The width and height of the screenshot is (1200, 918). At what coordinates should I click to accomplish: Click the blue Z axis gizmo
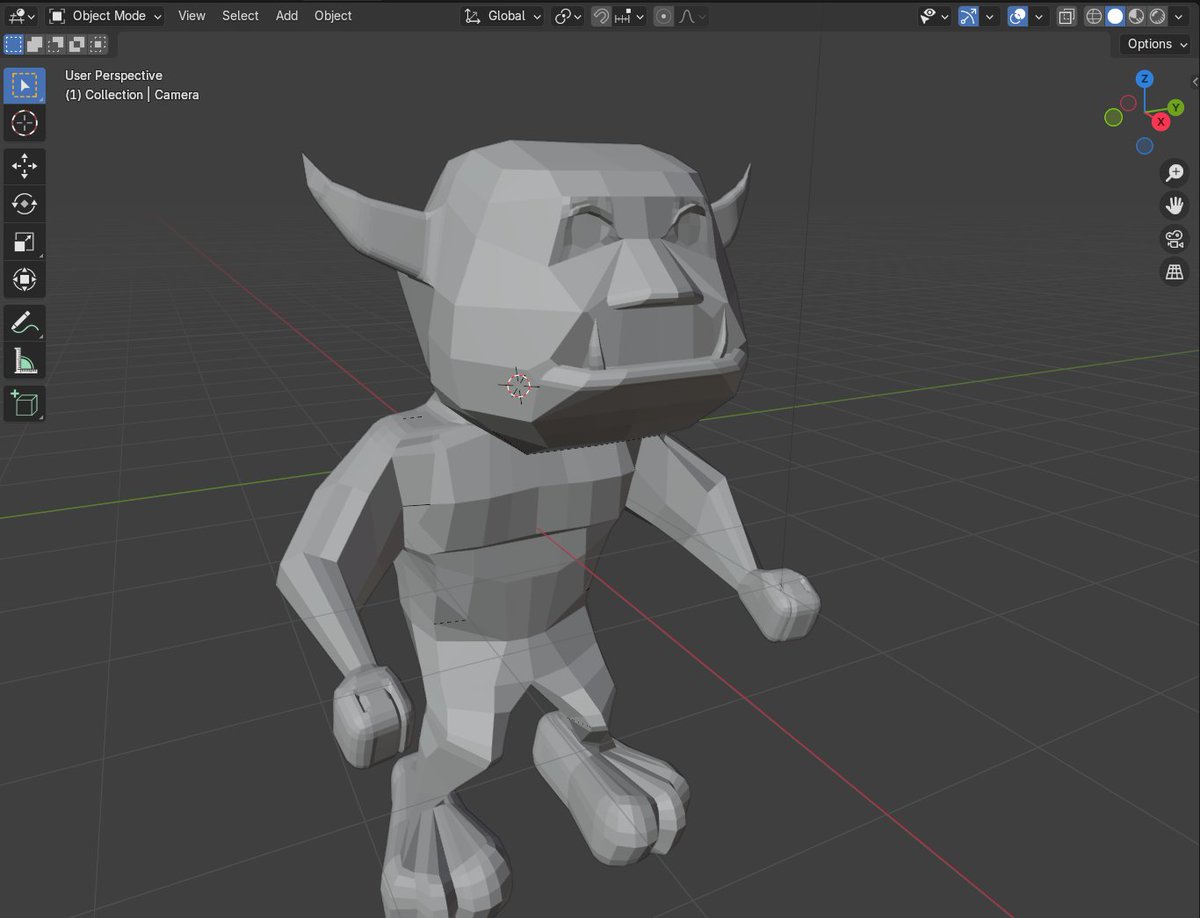pos(1145,79)
